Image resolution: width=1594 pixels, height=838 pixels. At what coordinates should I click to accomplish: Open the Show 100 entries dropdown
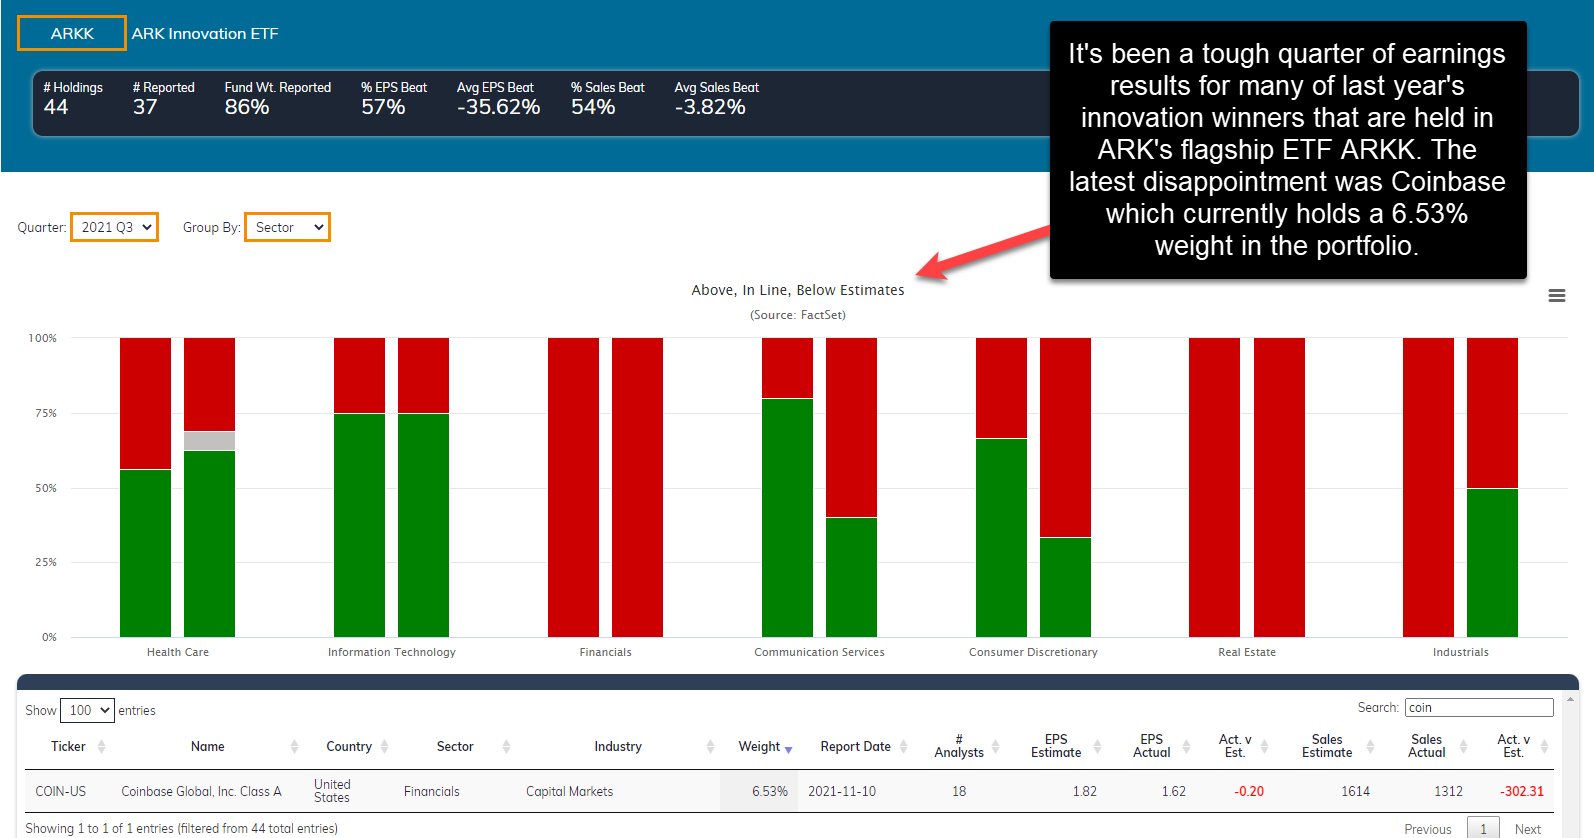[87, 710]
